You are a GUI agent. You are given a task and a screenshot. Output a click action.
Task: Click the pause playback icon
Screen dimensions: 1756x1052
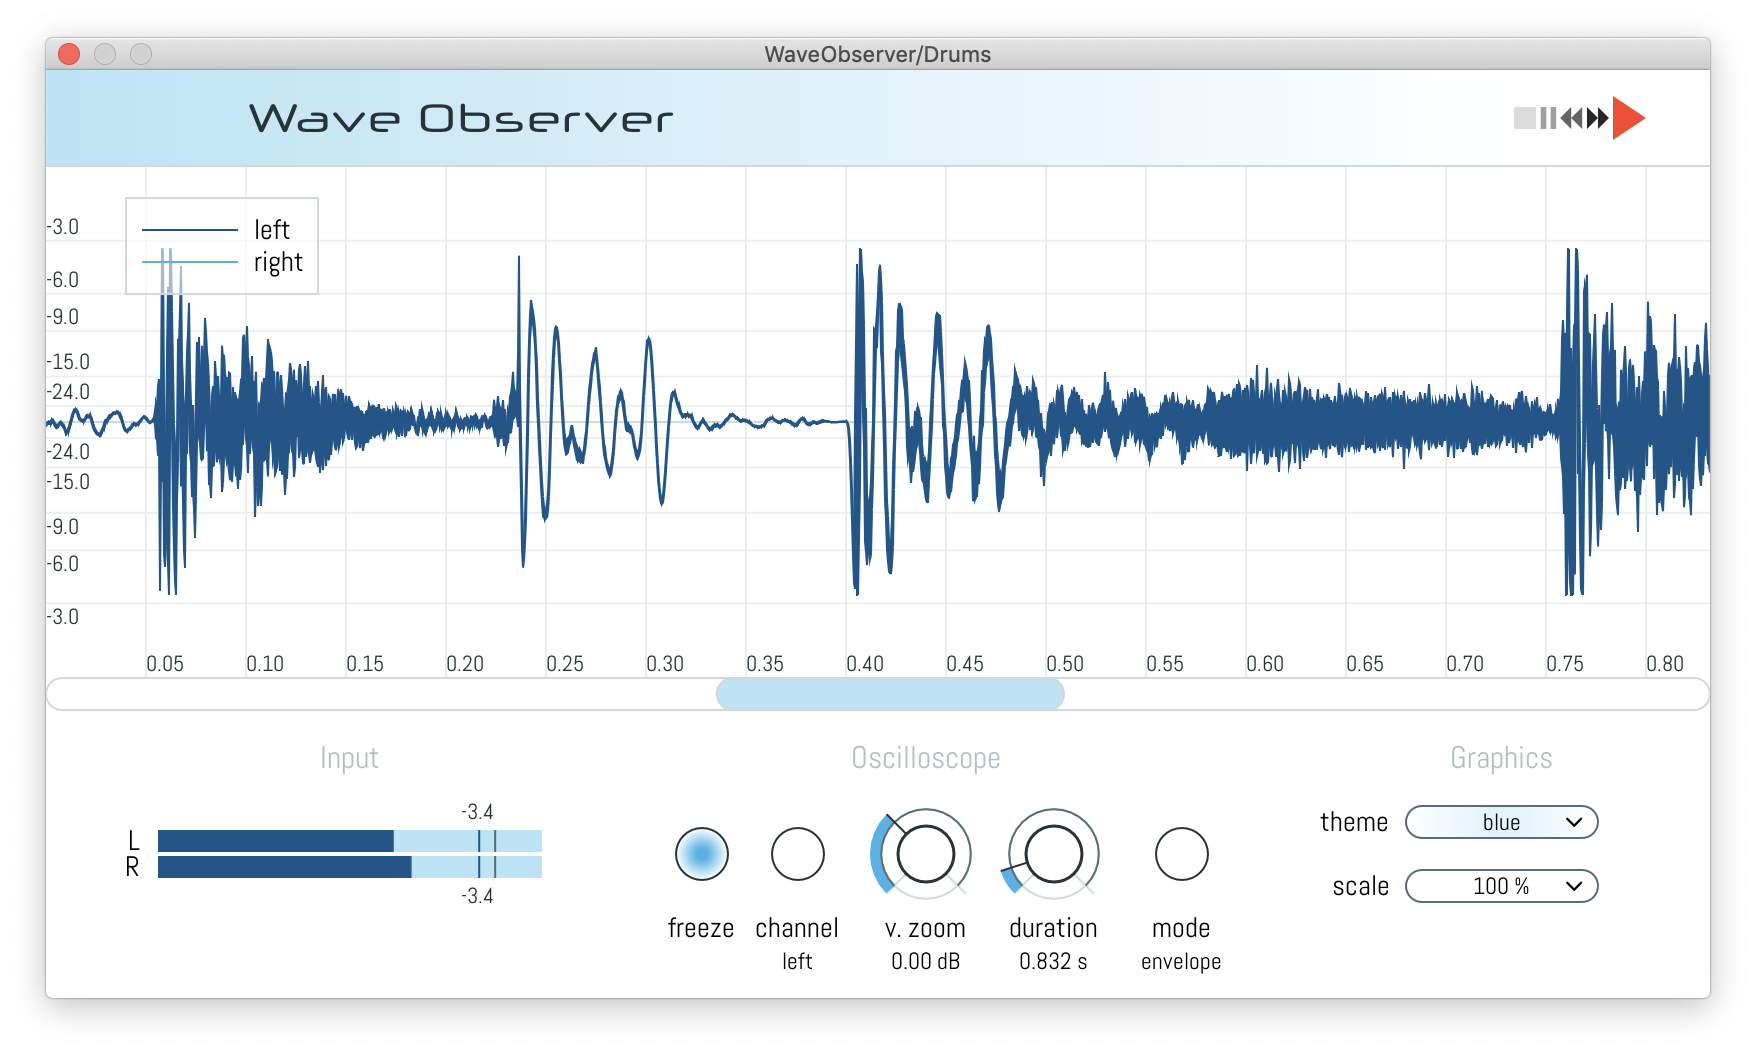(1550, 117)
